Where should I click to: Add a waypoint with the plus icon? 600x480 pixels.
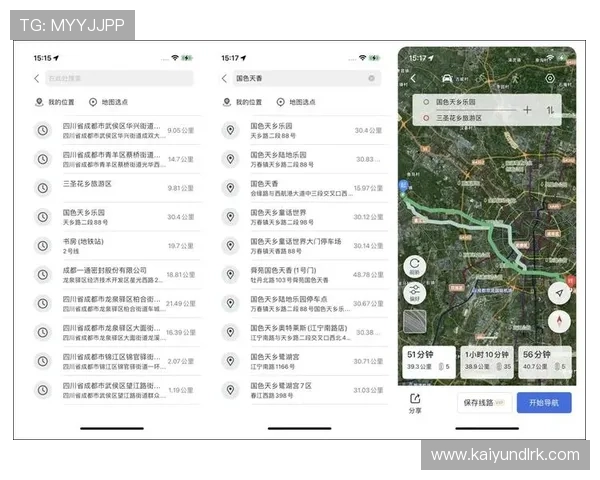click(527, 110)
